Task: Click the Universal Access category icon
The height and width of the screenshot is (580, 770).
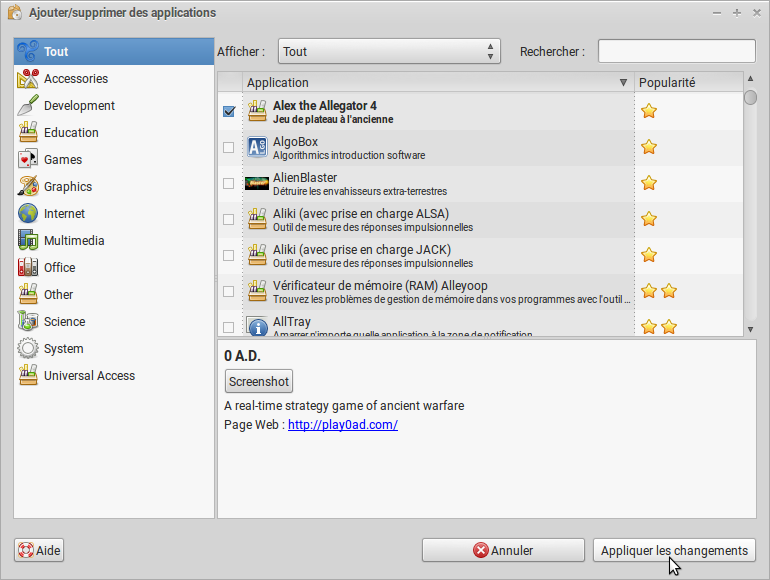Action: click(x=28, y=376)
